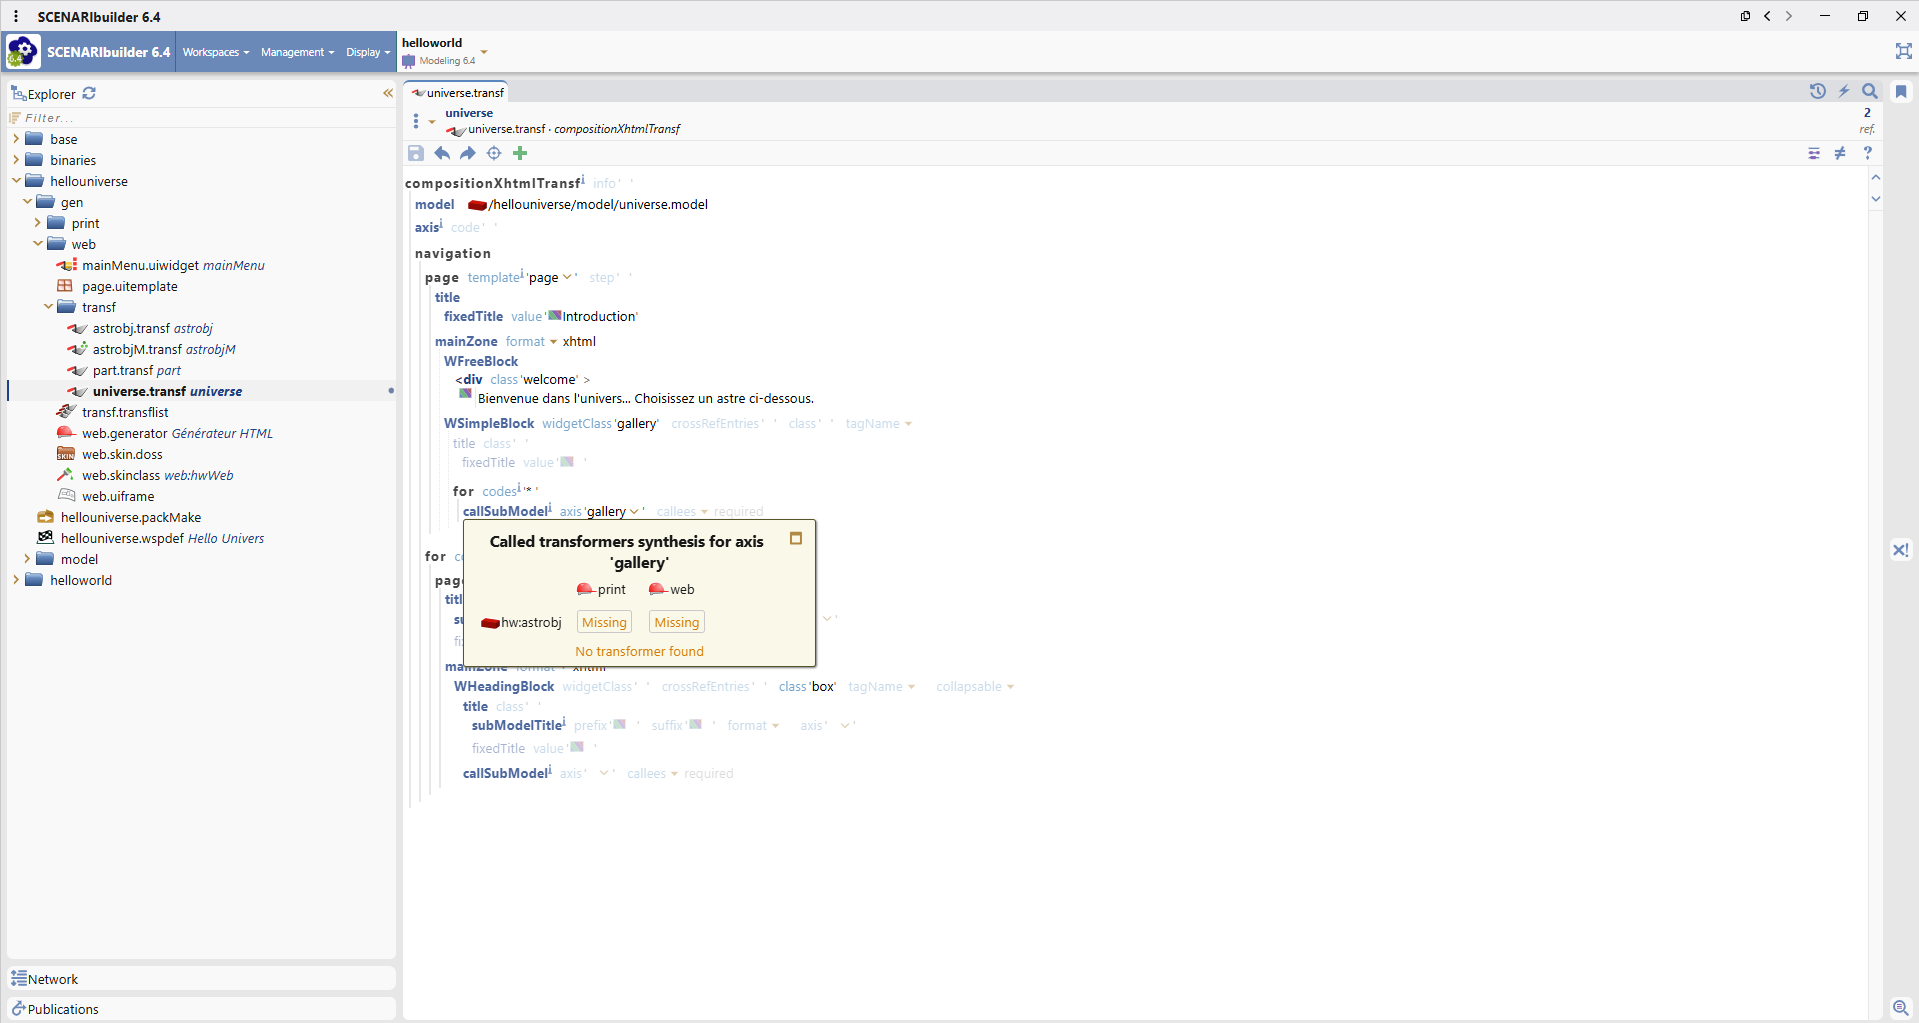This screenshot has width=1919, height=1023.
Task: Click the Missing button under print
Action: point(604,622)
